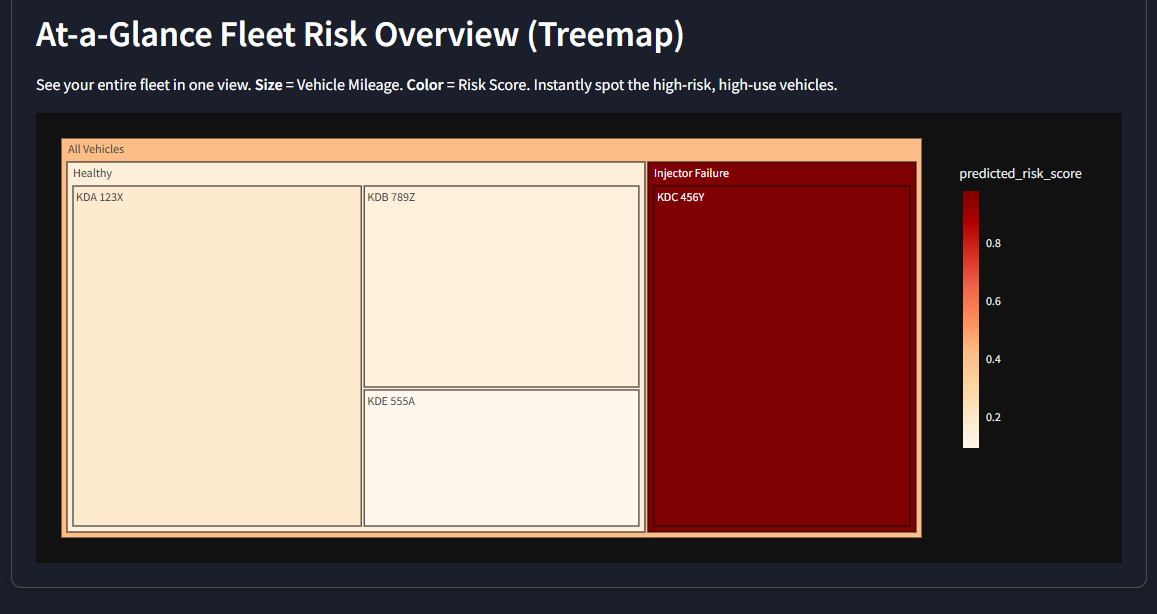The height and width of the screenshot is (614, 1157).
Task: Click the 'See your entire fleet' description text
Action: point(437,85)
